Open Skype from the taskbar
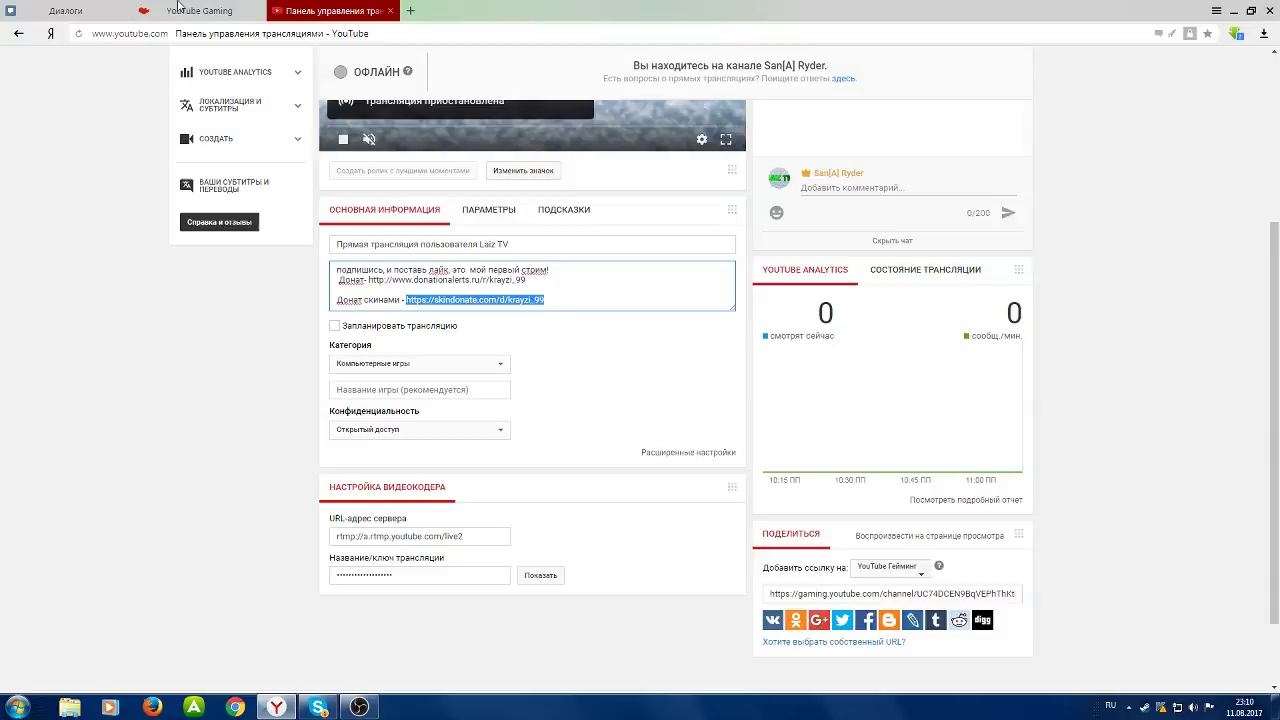The width and height of the screenshot is (1280, 720). [x=319, y=707]
